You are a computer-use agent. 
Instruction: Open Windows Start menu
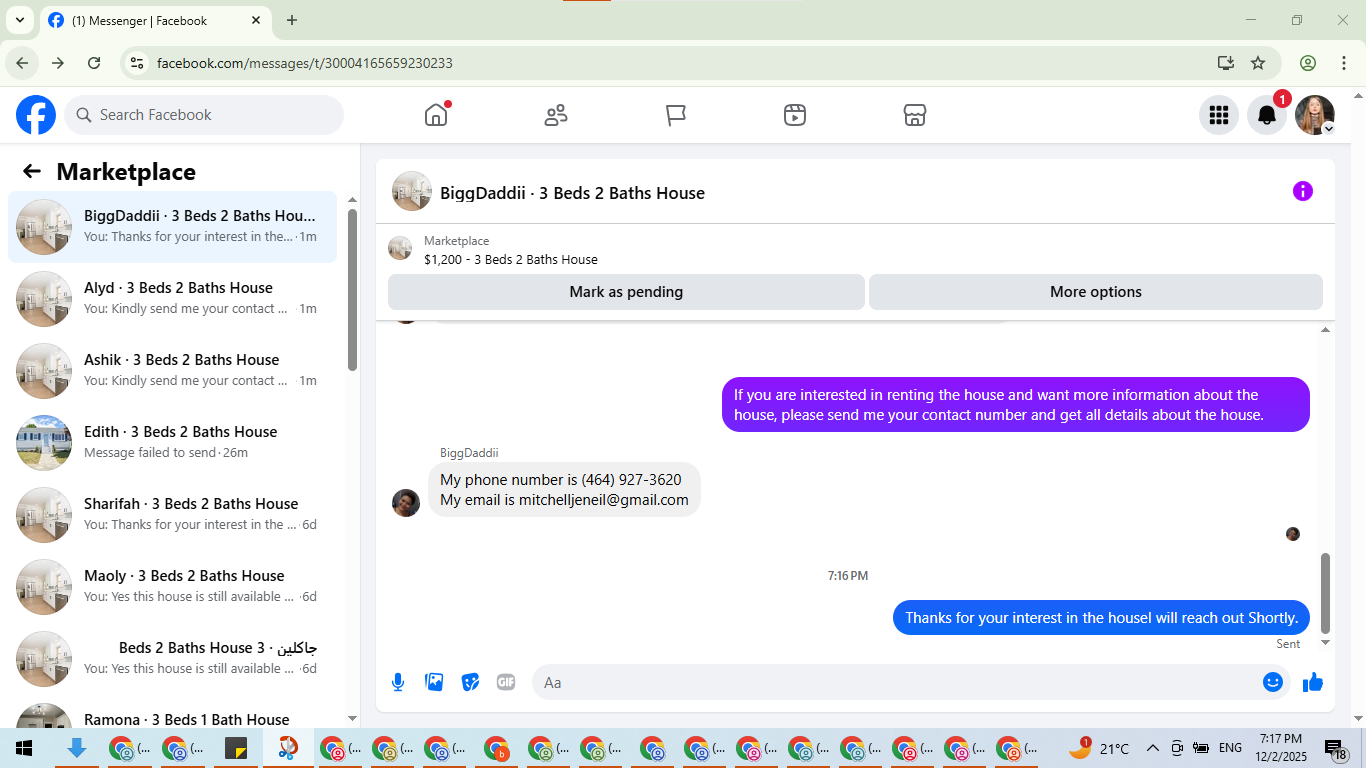[24, 748]
